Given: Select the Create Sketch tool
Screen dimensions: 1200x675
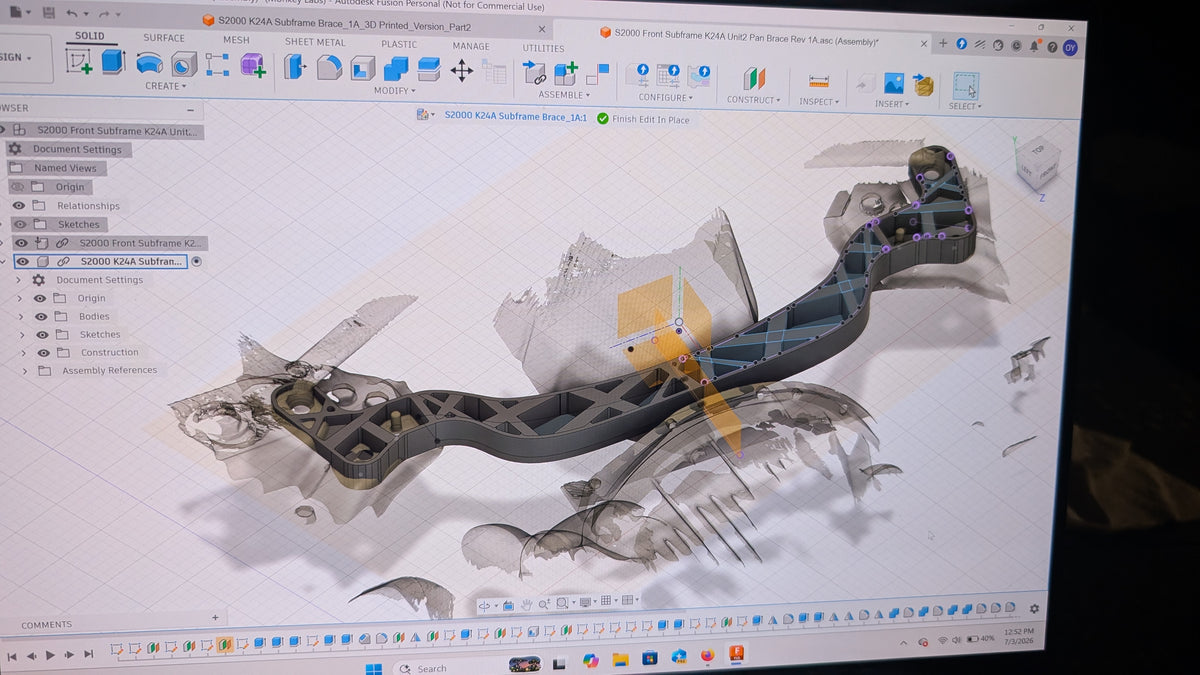Looking at the screenshot, I should [x=79, y=62].
